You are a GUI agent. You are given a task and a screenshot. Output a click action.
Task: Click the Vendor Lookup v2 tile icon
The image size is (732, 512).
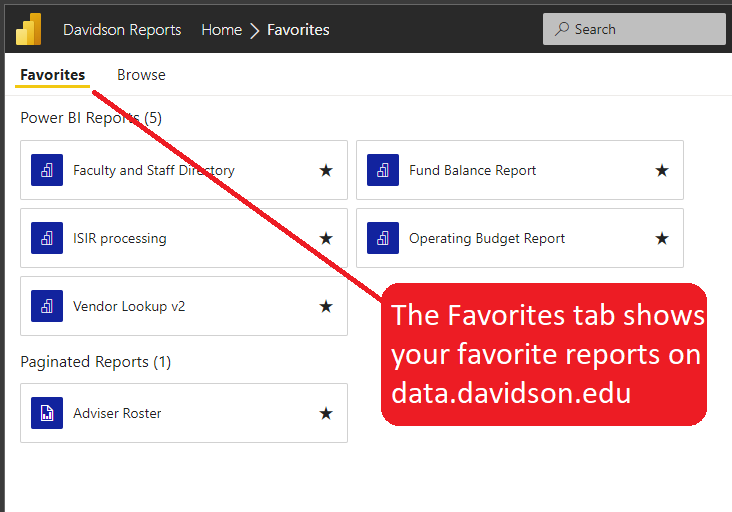47,306
